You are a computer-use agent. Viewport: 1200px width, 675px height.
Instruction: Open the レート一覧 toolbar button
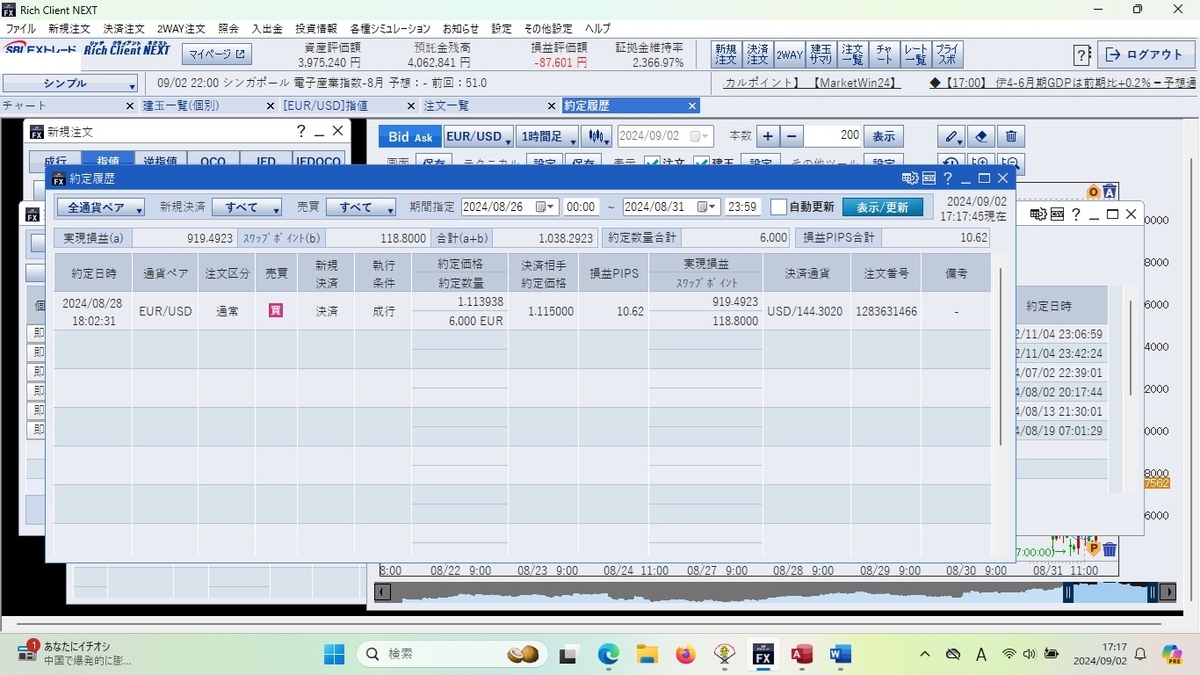[x=915, y=54]
